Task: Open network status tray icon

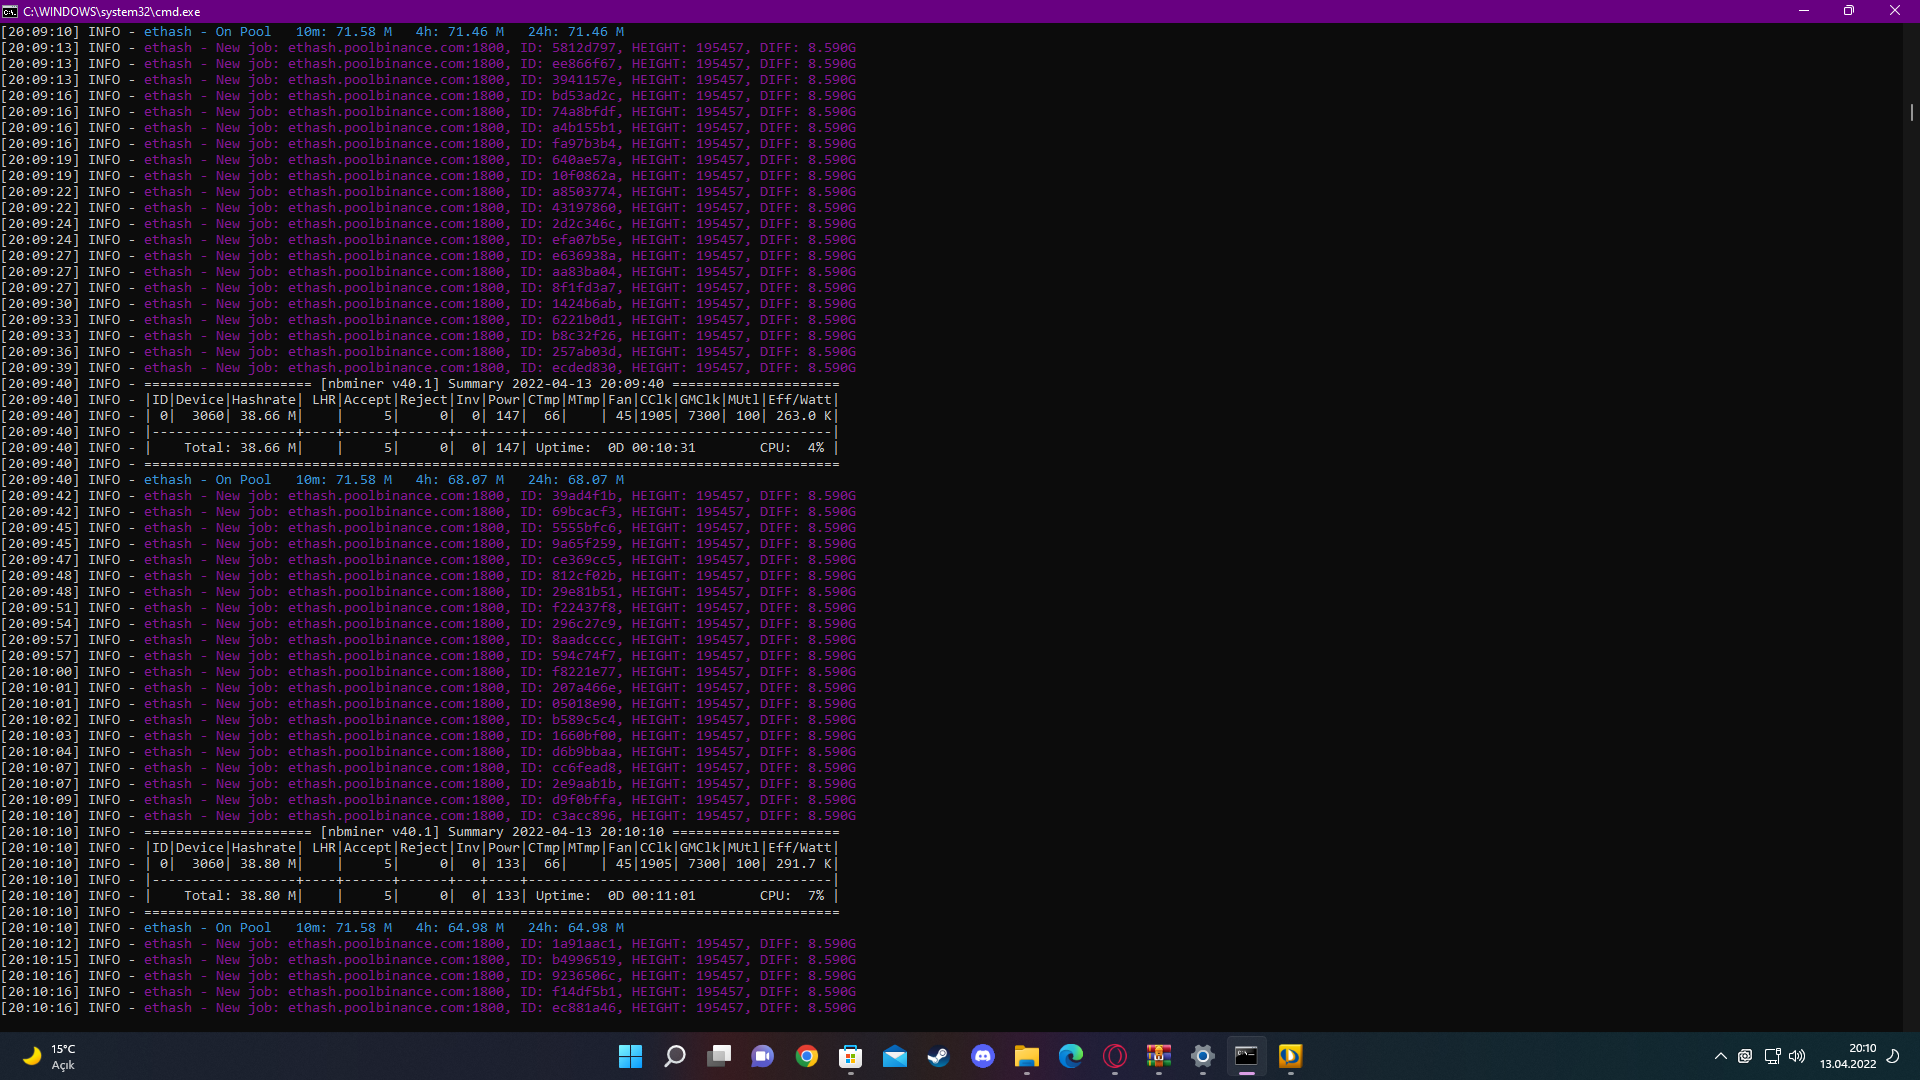Action: pyautogui.click(x=1772, y=1056)
